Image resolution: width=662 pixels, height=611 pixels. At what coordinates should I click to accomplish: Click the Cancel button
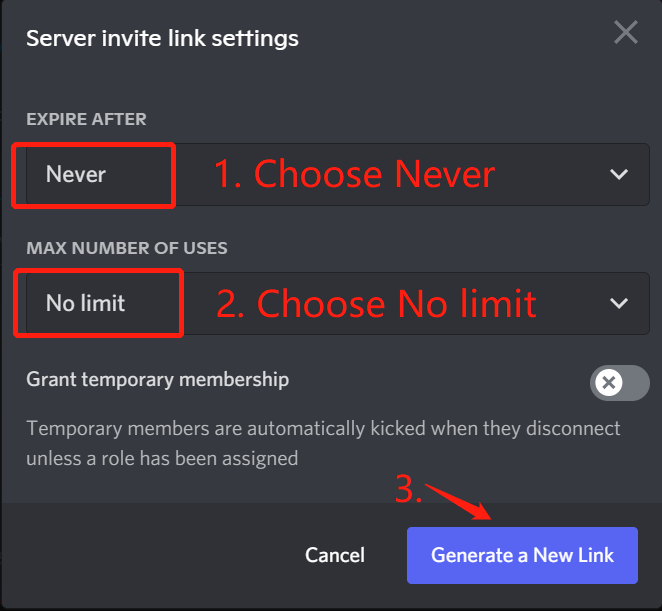coord(335,555)
